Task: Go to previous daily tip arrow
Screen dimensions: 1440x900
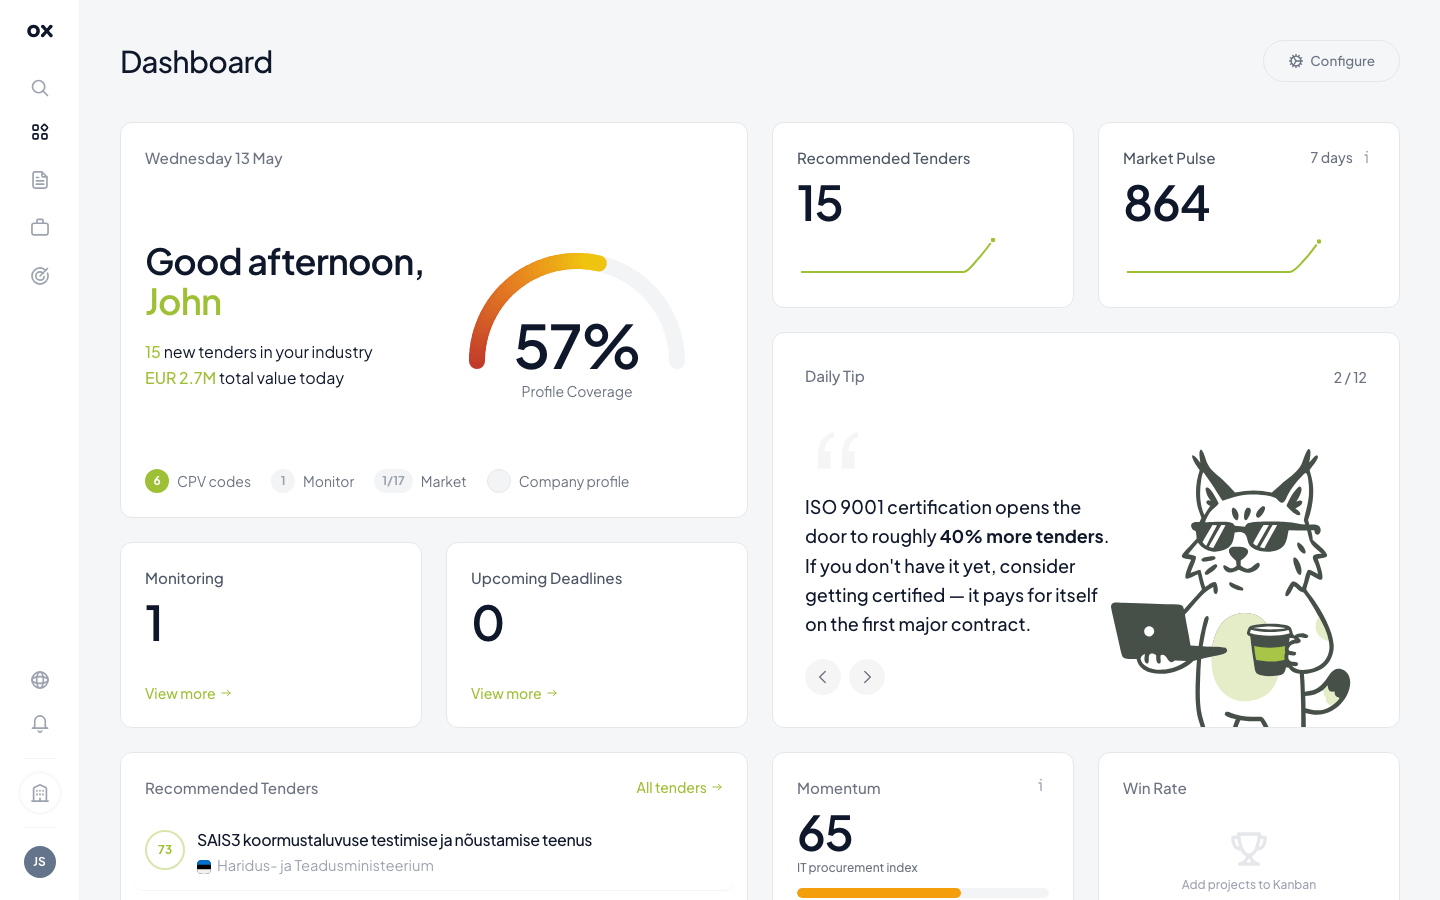Action: coord(823,677)
